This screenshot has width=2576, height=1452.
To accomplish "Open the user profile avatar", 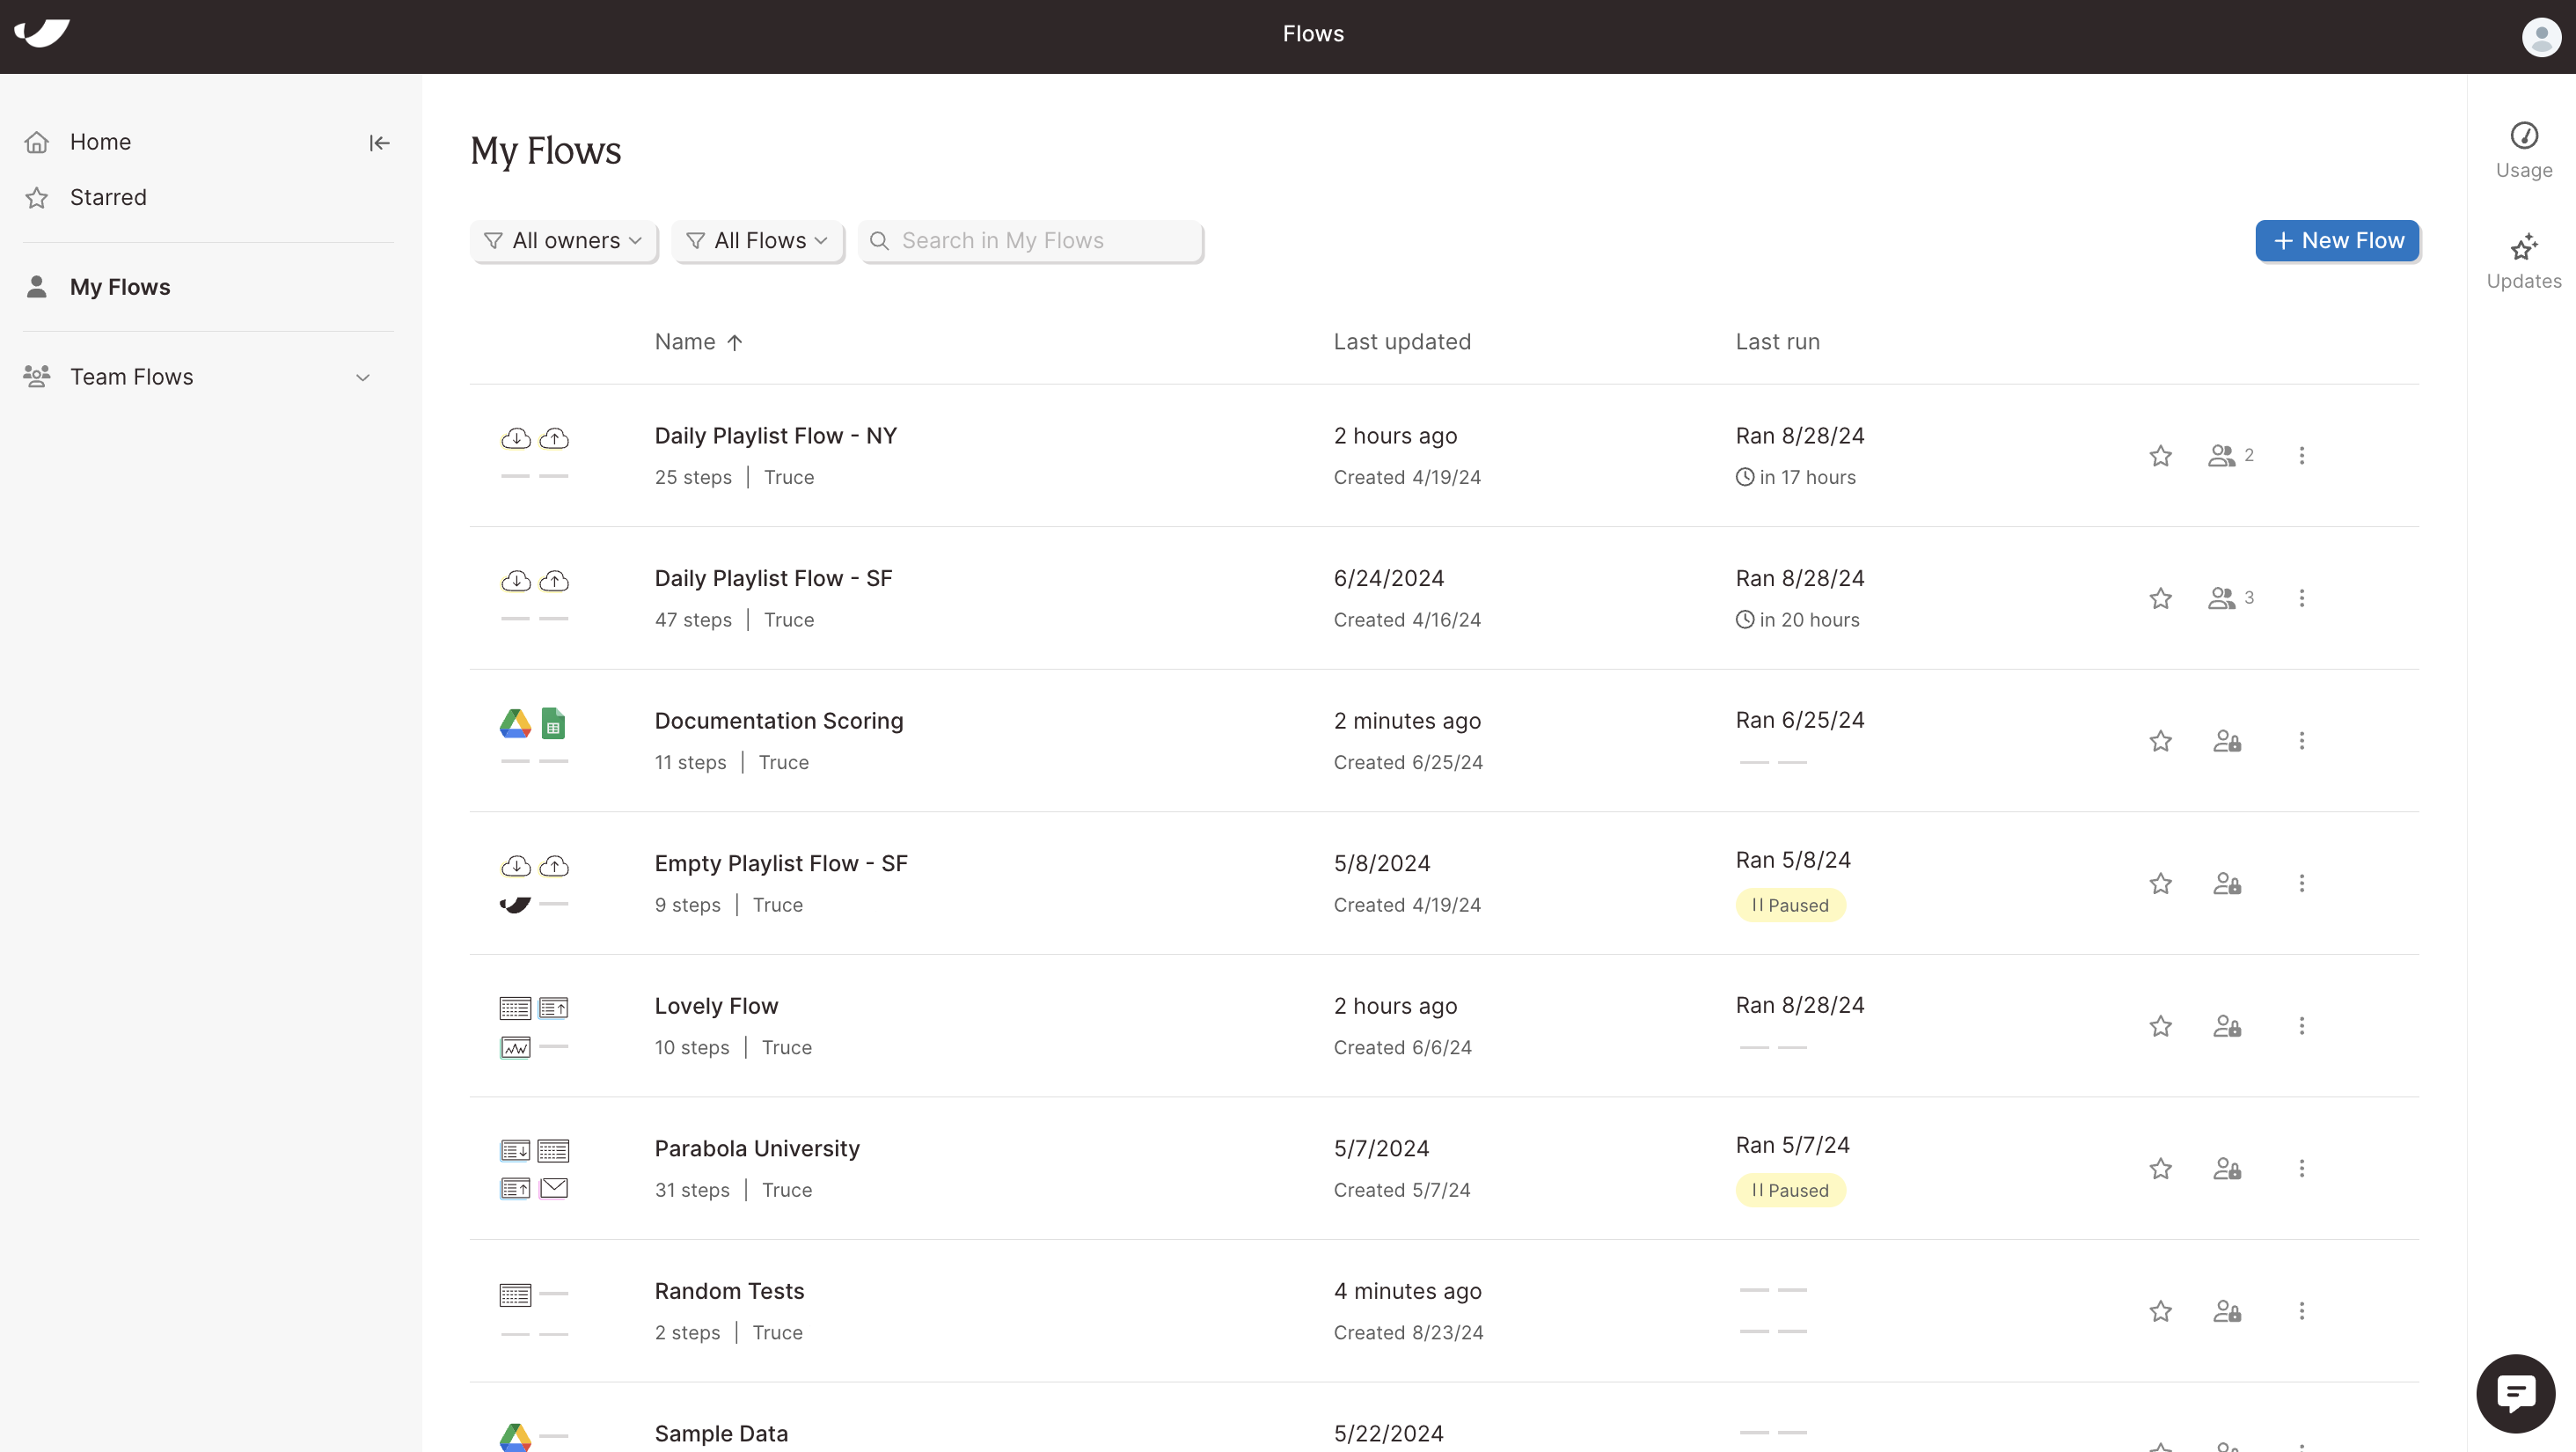I will (2540, 37).
